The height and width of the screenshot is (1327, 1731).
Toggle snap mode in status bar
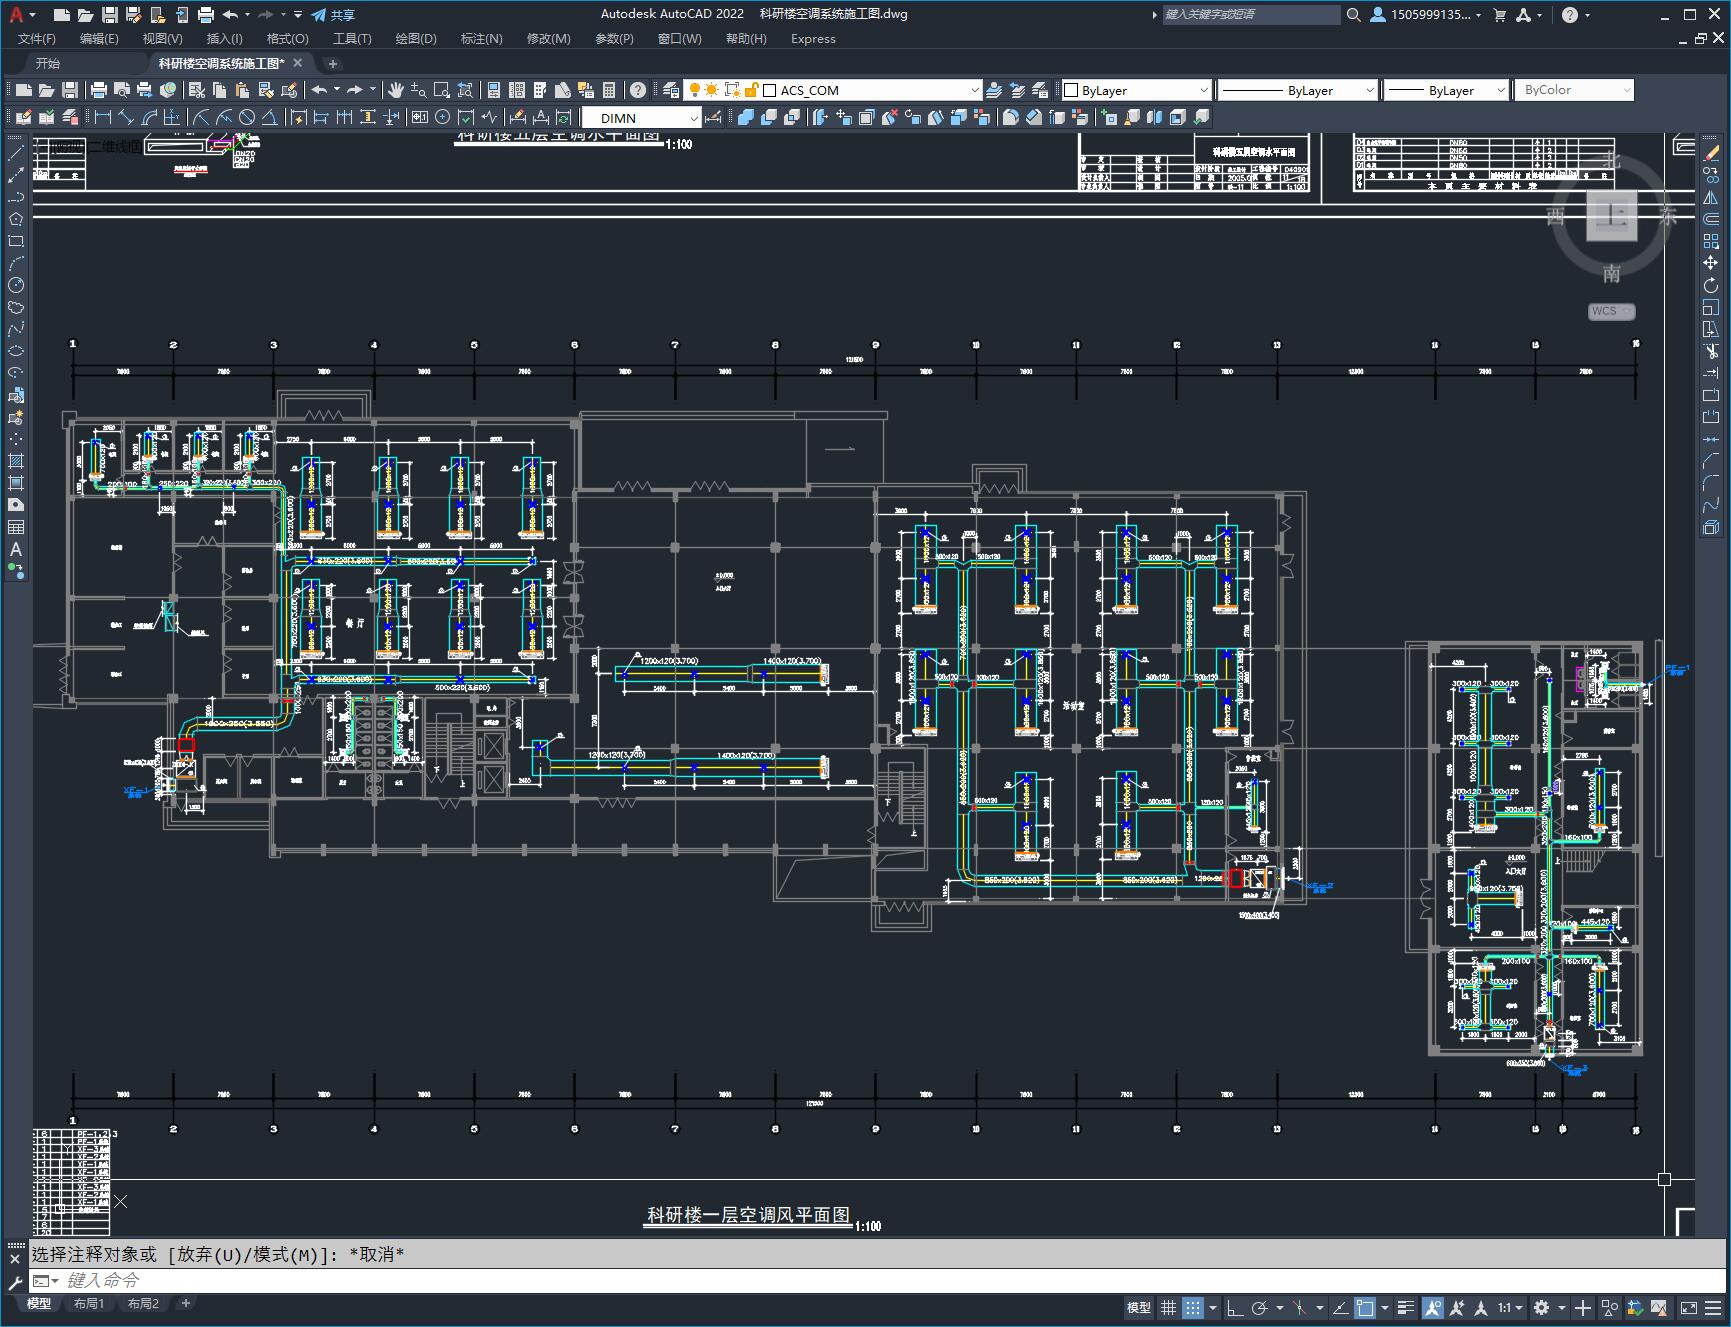[x=1193, y=1307]
